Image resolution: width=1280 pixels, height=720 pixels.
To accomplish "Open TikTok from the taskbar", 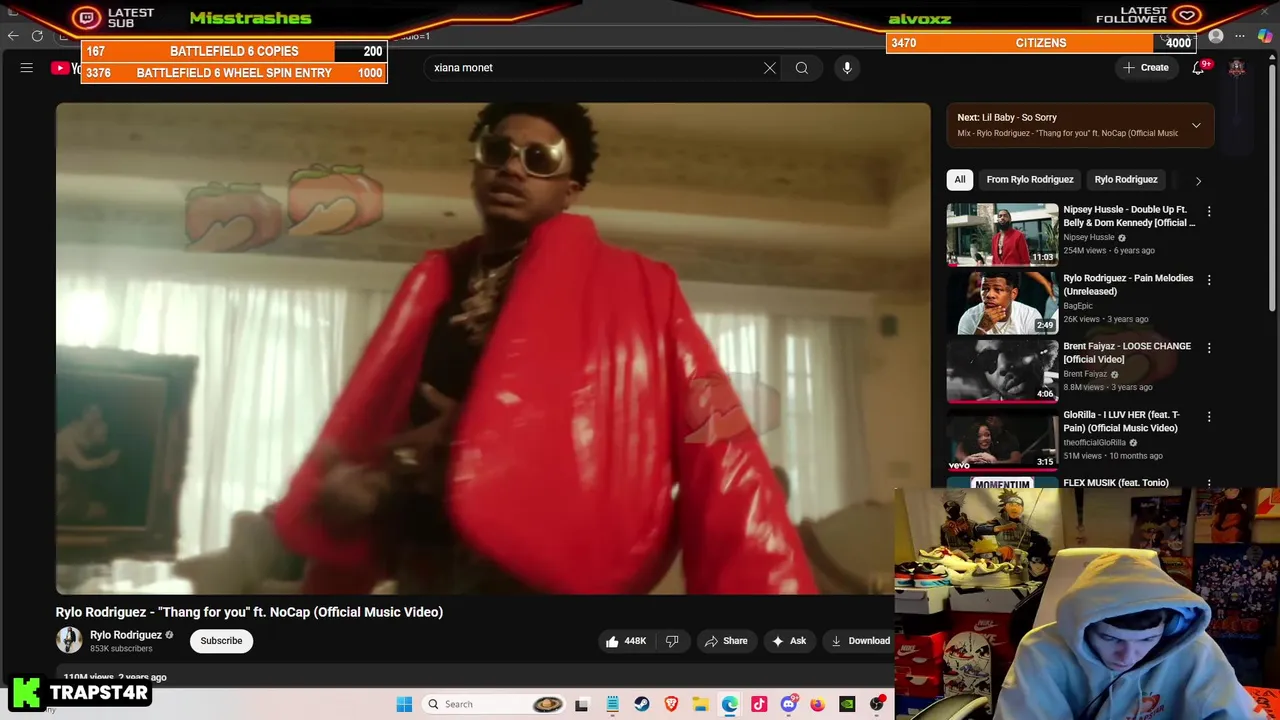I will (x=759, y=704).
